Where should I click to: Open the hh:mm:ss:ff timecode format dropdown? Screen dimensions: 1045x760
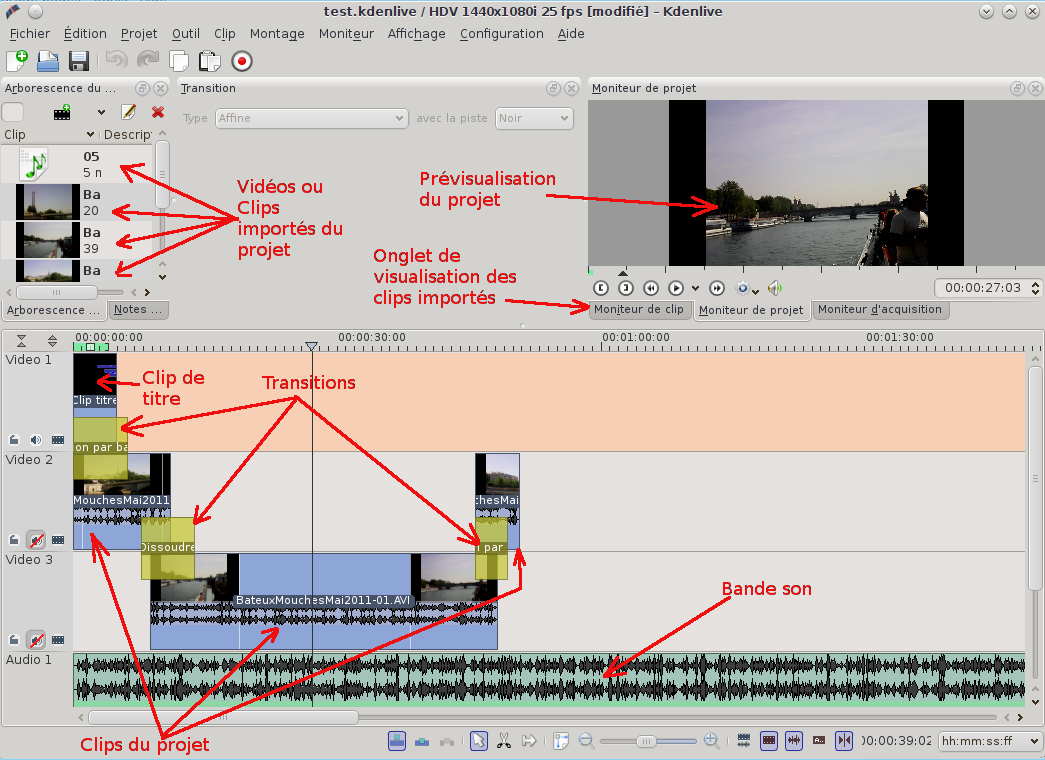pos(988,741)
